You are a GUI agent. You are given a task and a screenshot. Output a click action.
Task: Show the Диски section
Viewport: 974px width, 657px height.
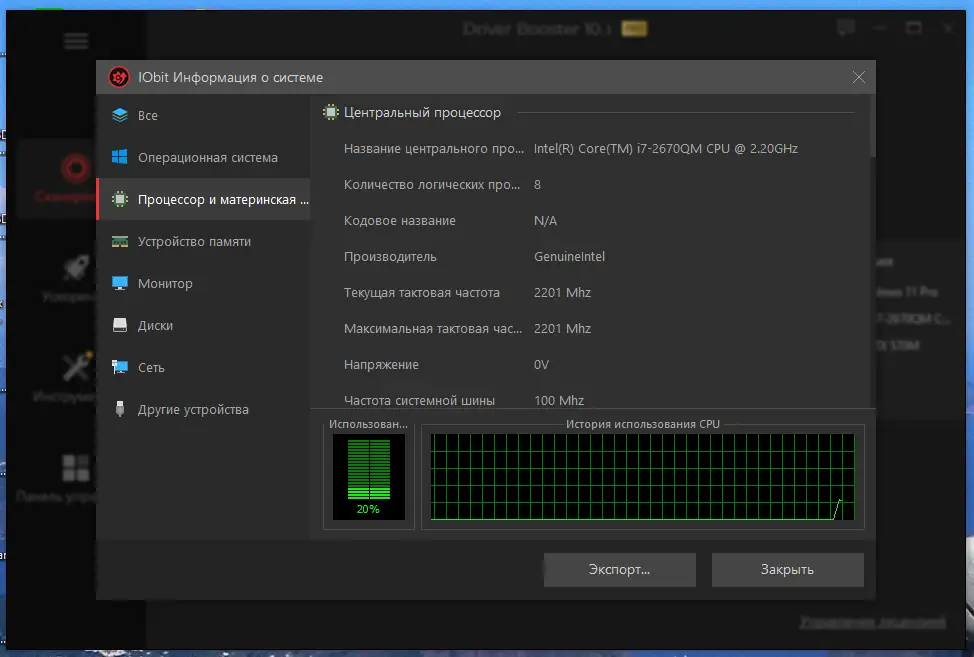[x=203, y=325]
